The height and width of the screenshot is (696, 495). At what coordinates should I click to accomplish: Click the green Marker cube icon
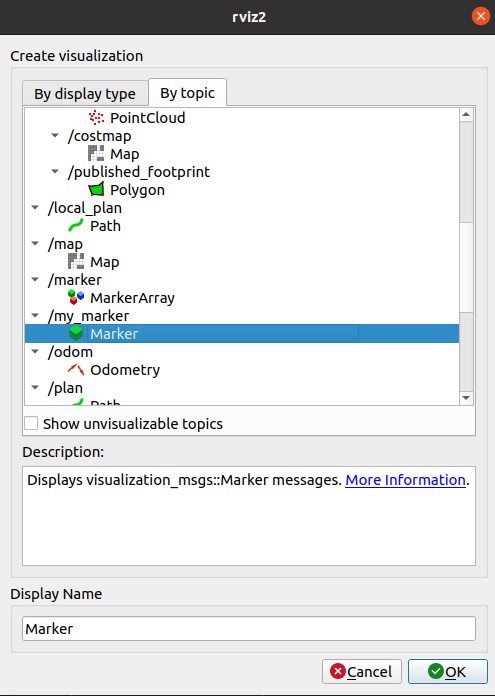click(76, 333)
